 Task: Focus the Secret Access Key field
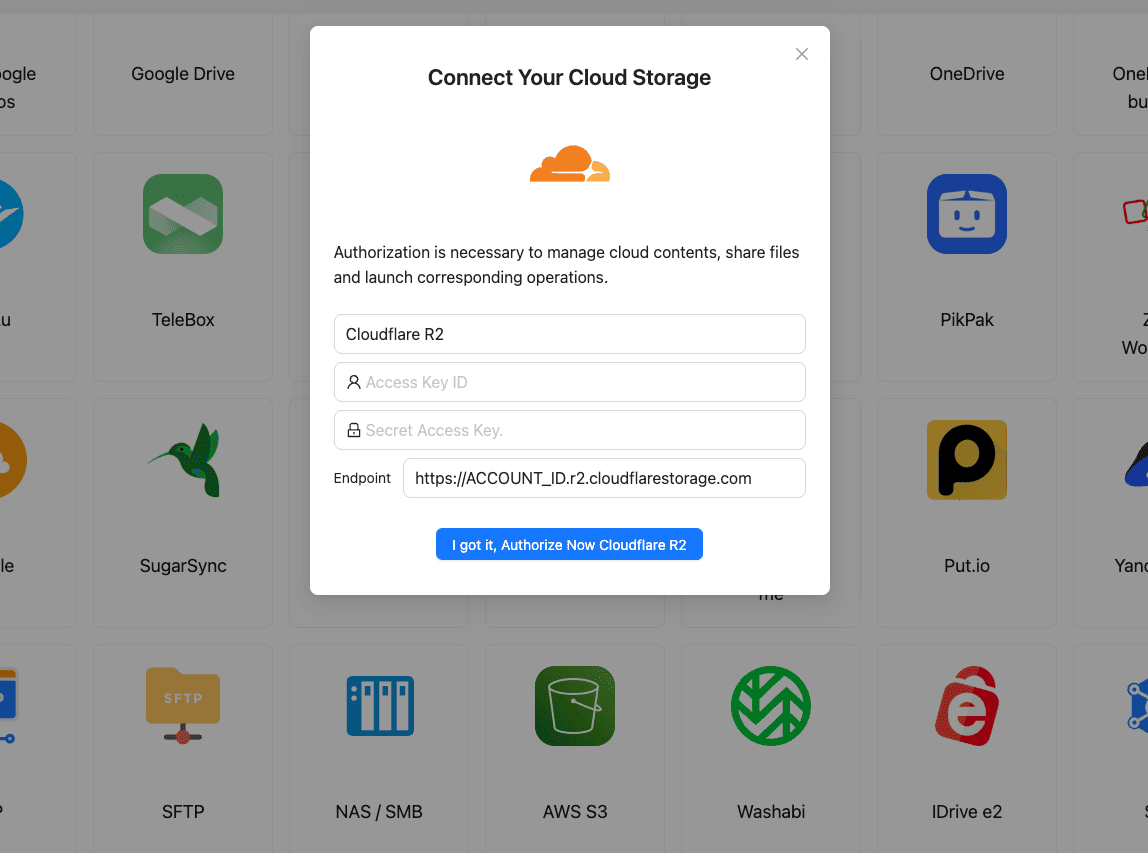pos(569,430)
